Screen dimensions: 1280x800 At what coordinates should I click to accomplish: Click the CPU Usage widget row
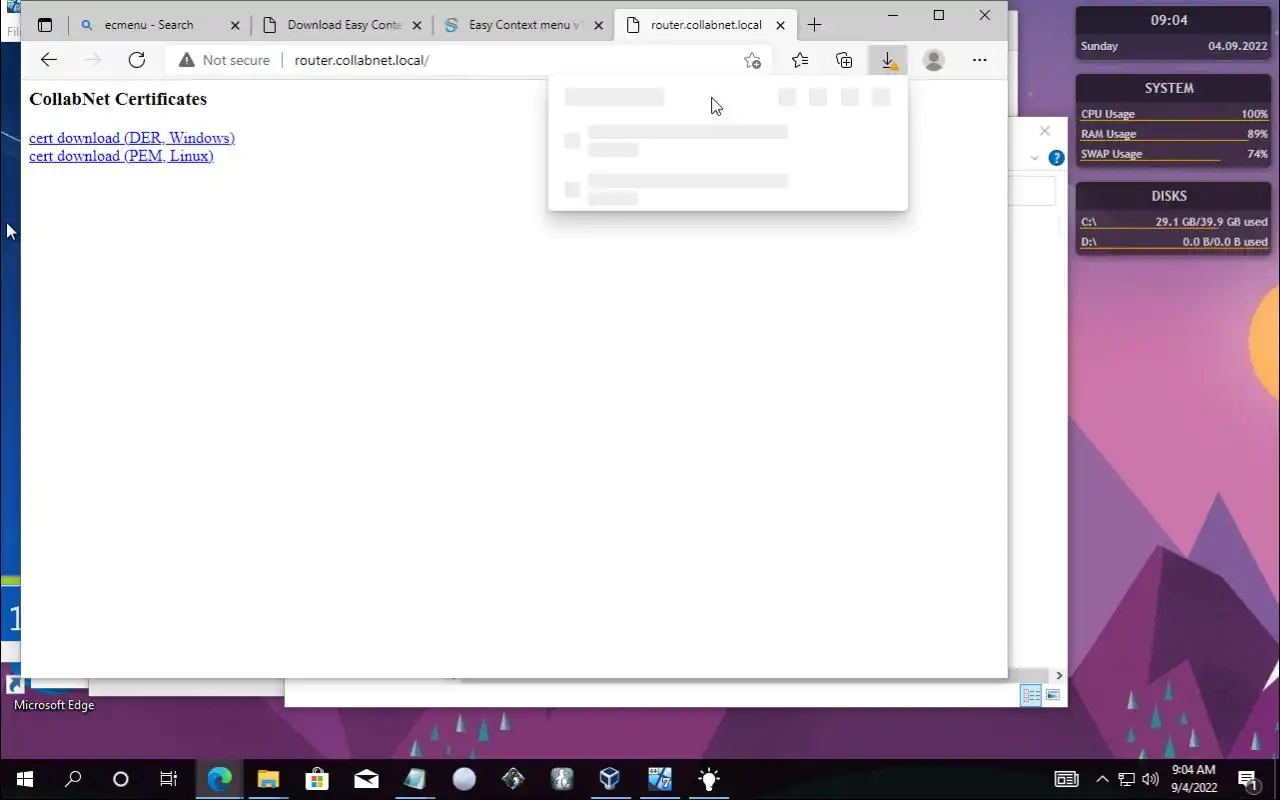pyautogui.click(x=1174, y=114)
